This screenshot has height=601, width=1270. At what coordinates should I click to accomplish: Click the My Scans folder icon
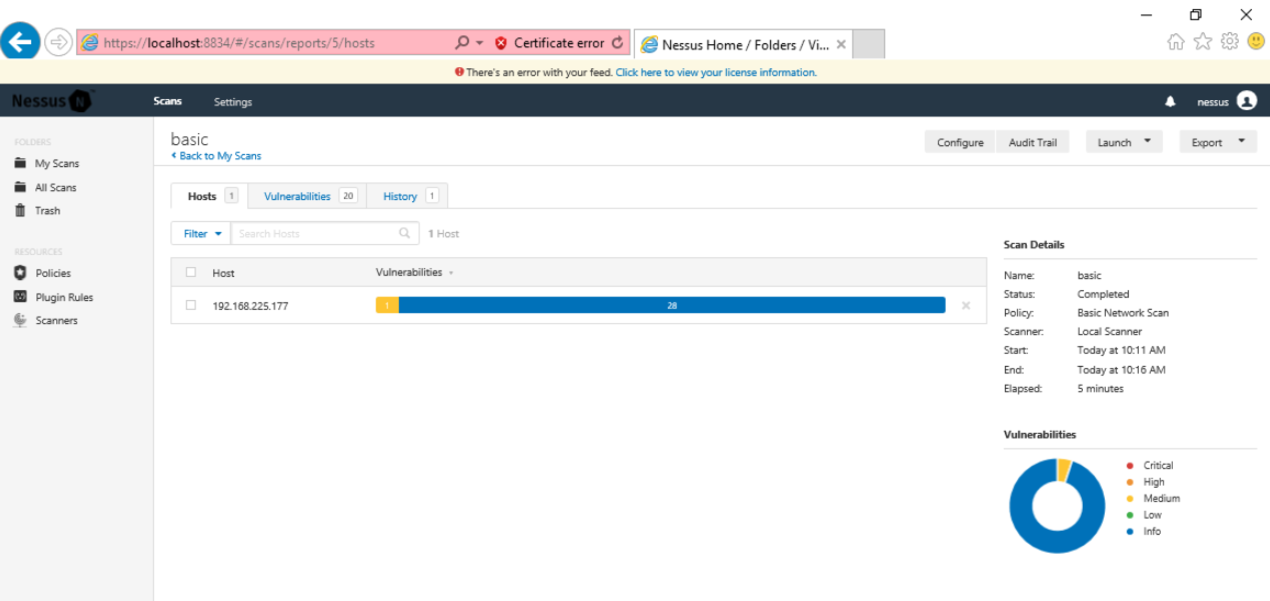(x=20, y=163)
